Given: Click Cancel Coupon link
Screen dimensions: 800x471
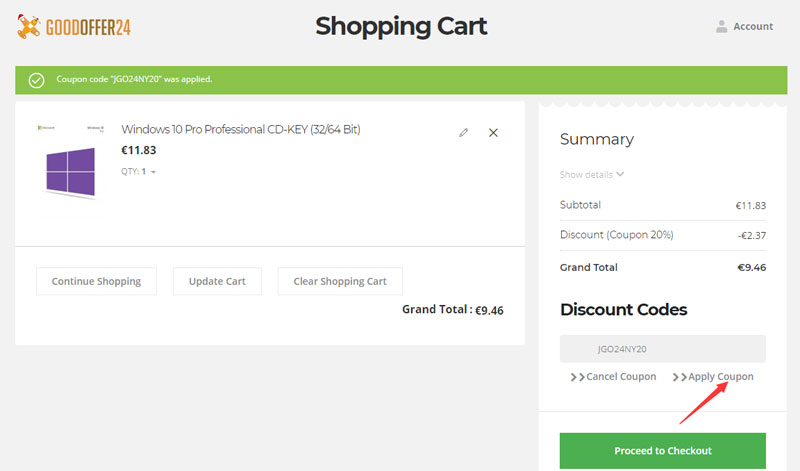Looking at the screenshot, I should pos(613,377).
